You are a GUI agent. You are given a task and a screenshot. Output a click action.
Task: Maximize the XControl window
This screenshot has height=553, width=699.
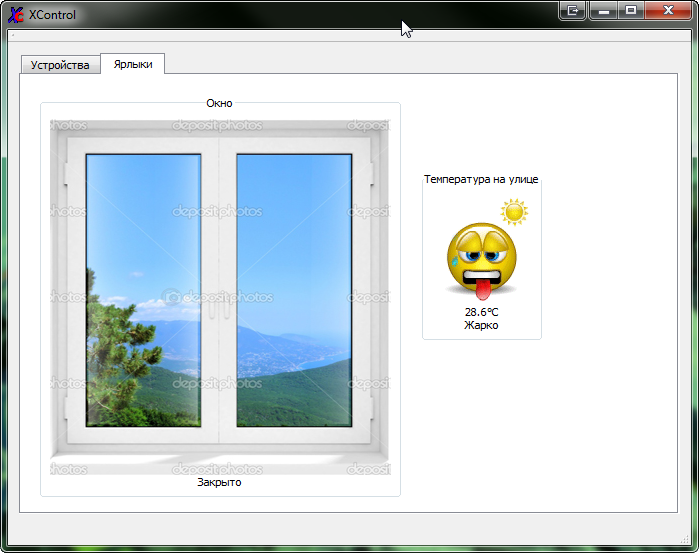click(631, 10)
